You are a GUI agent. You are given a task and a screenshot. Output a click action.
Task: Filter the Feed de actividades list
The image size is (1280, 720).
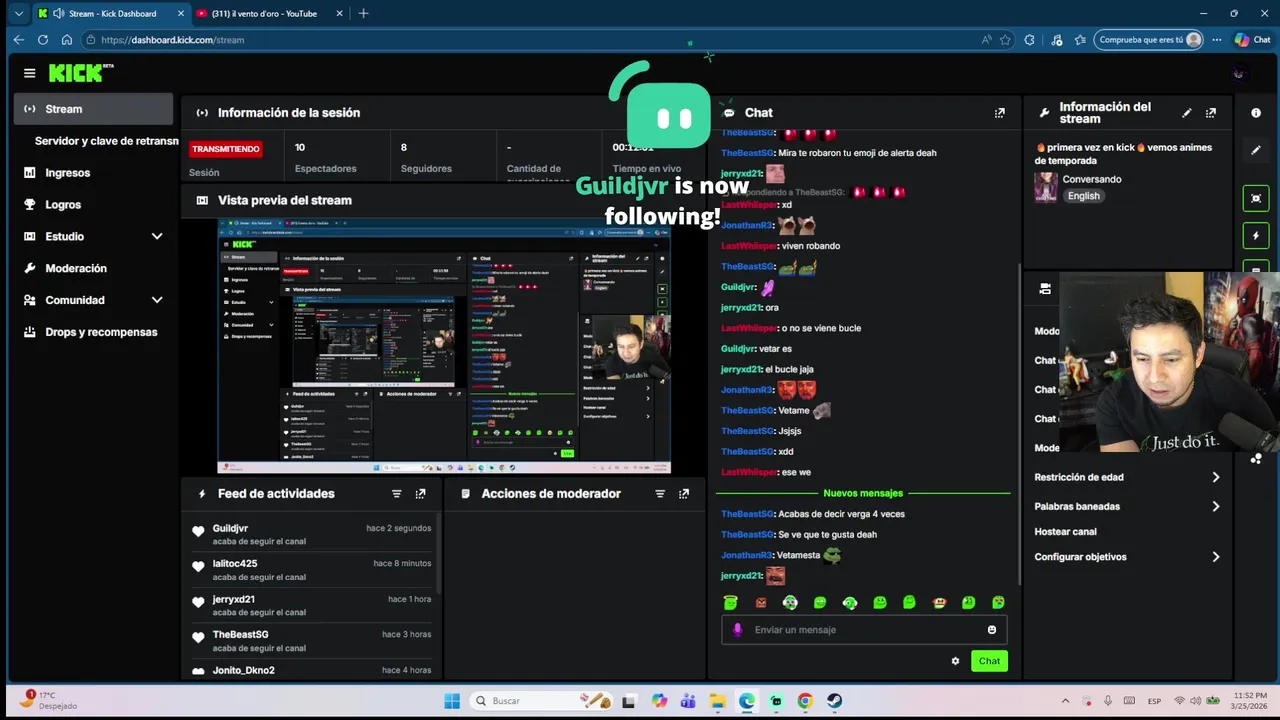[x=397, y=494]
